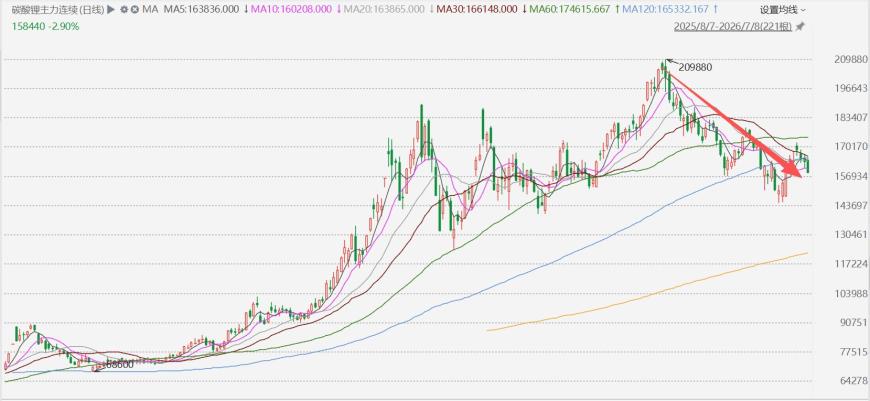
Task: Remove the MA indicator with the X icon
Action: pos(134,9)
